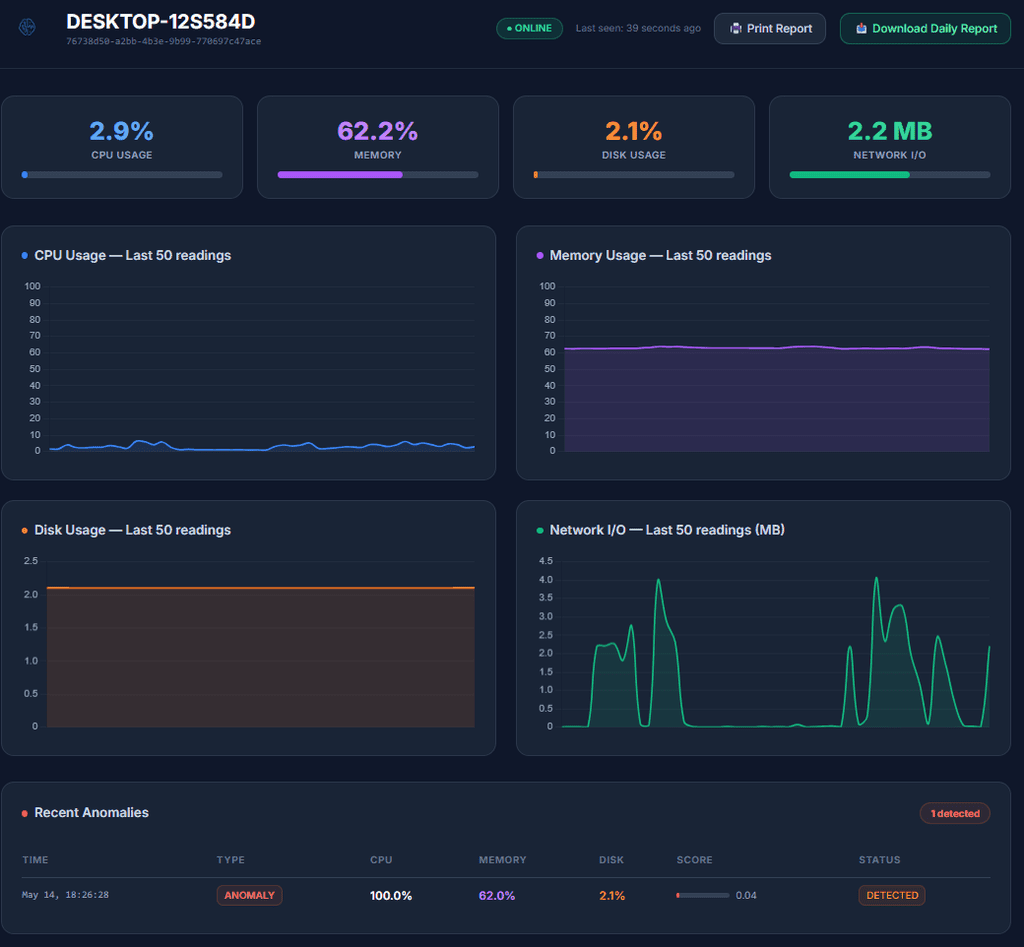
Task: Click the app logo icon beside hostname
Action: [x=27, y=27]
